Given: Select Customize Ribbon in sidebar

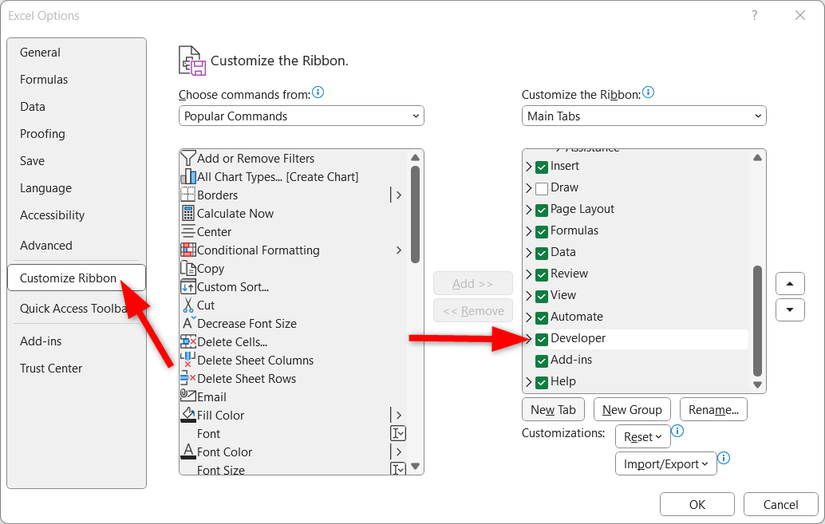Looking at the screenshot, I should coord(76,278).
